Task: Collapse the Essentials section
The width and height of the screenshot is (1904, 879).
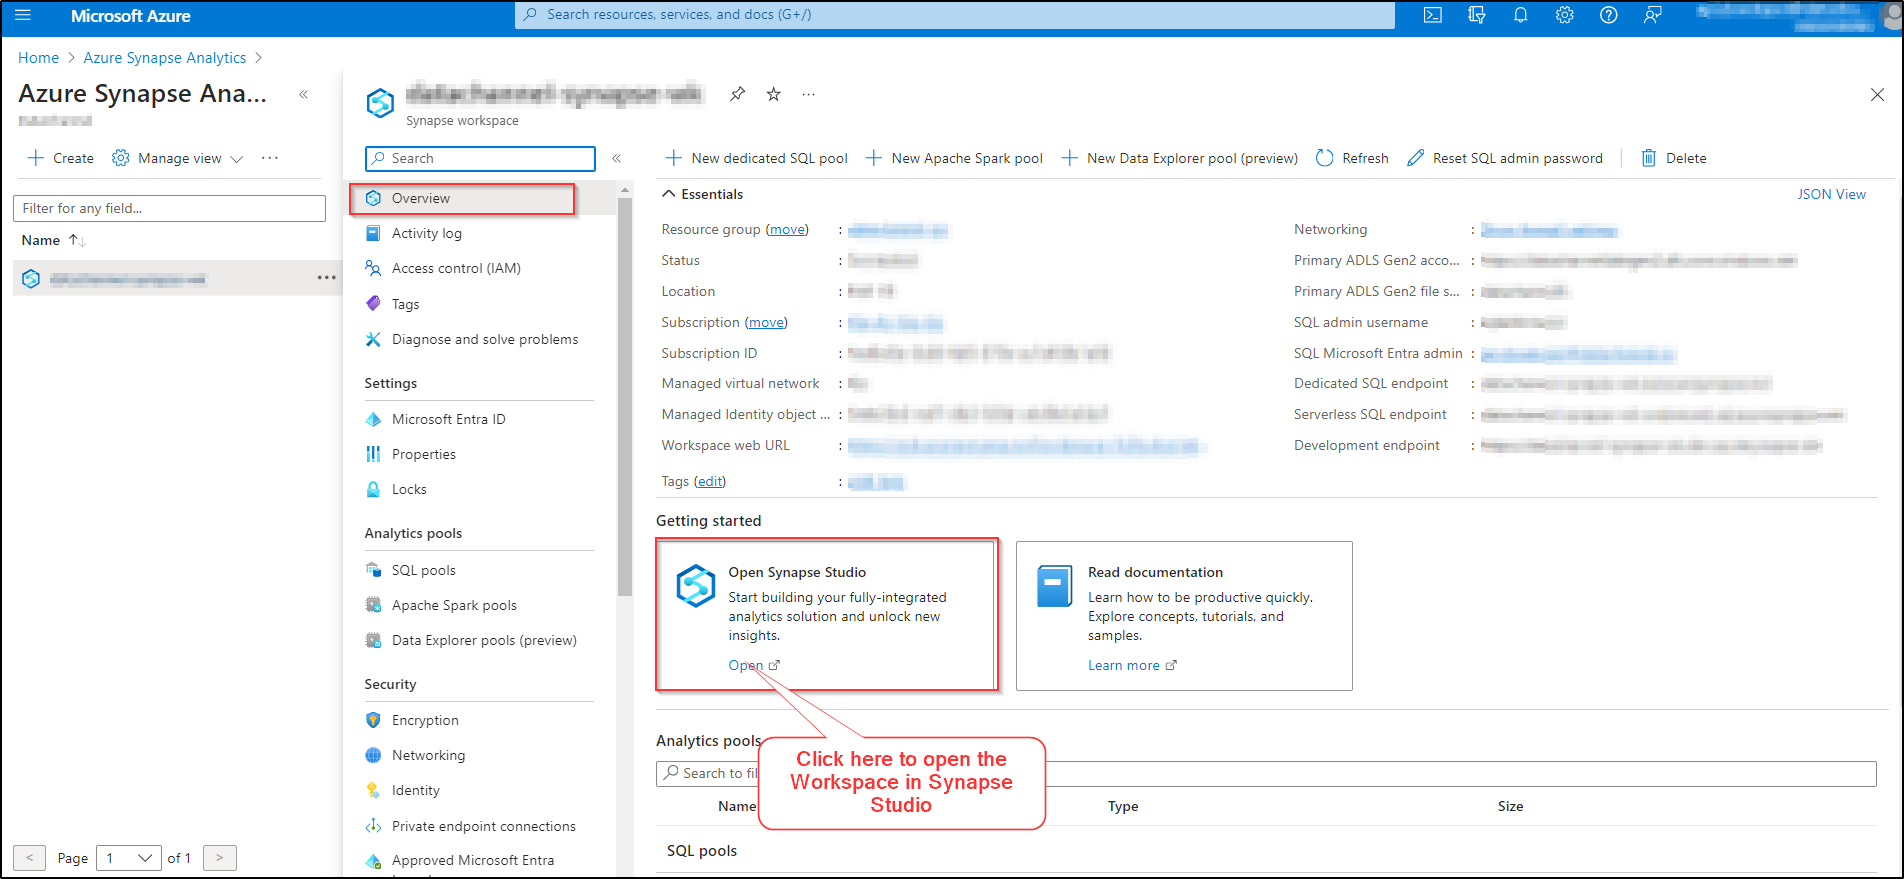Action: click(702, 194)
